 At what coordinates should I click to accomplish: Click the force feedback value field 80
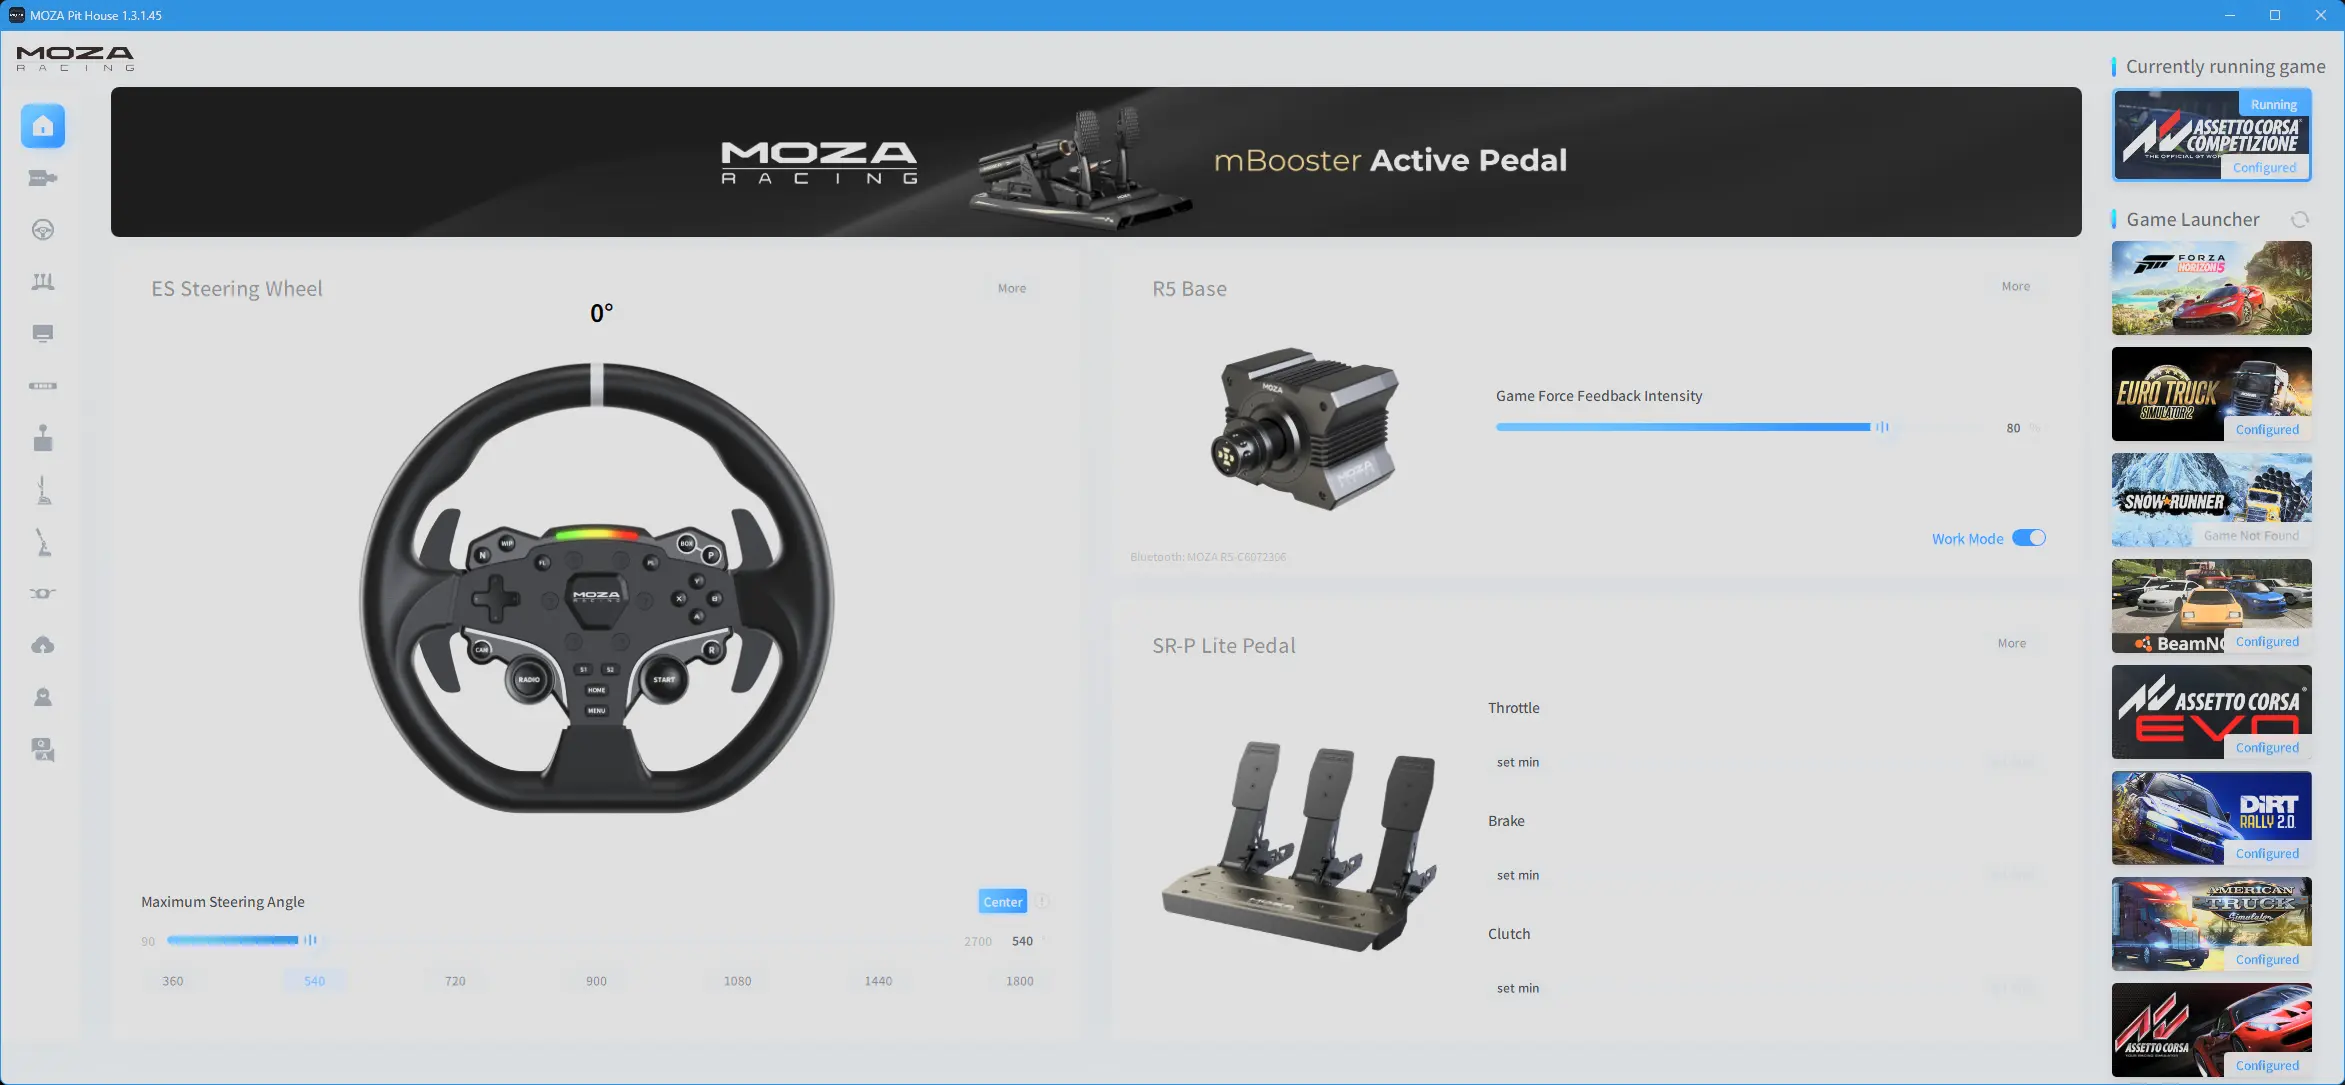coord(2013,428)
